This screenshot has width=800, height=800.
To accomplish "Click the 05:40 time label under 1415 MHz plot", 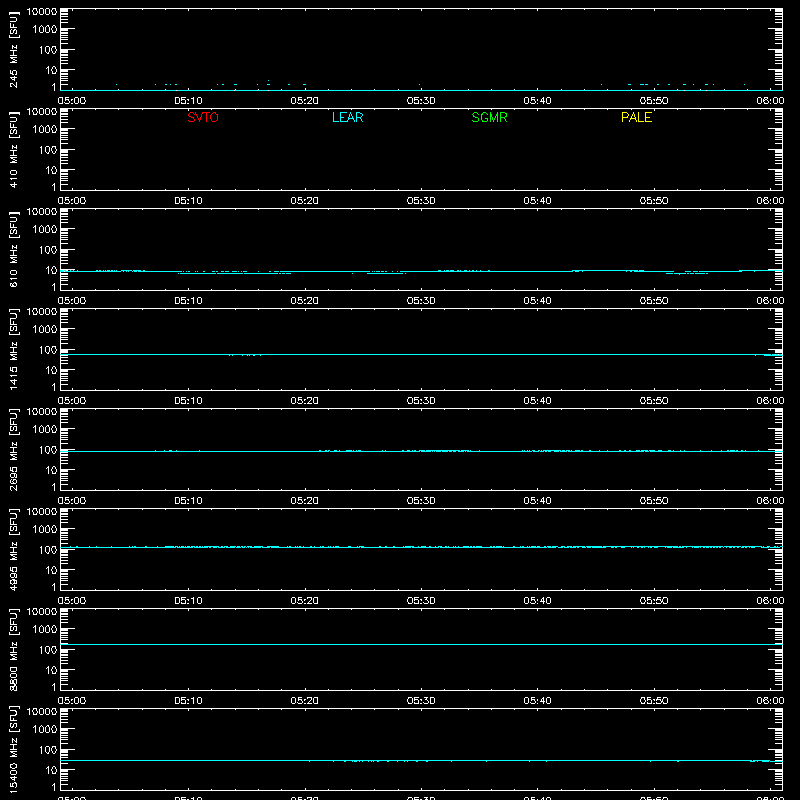I will click(537, 401).
